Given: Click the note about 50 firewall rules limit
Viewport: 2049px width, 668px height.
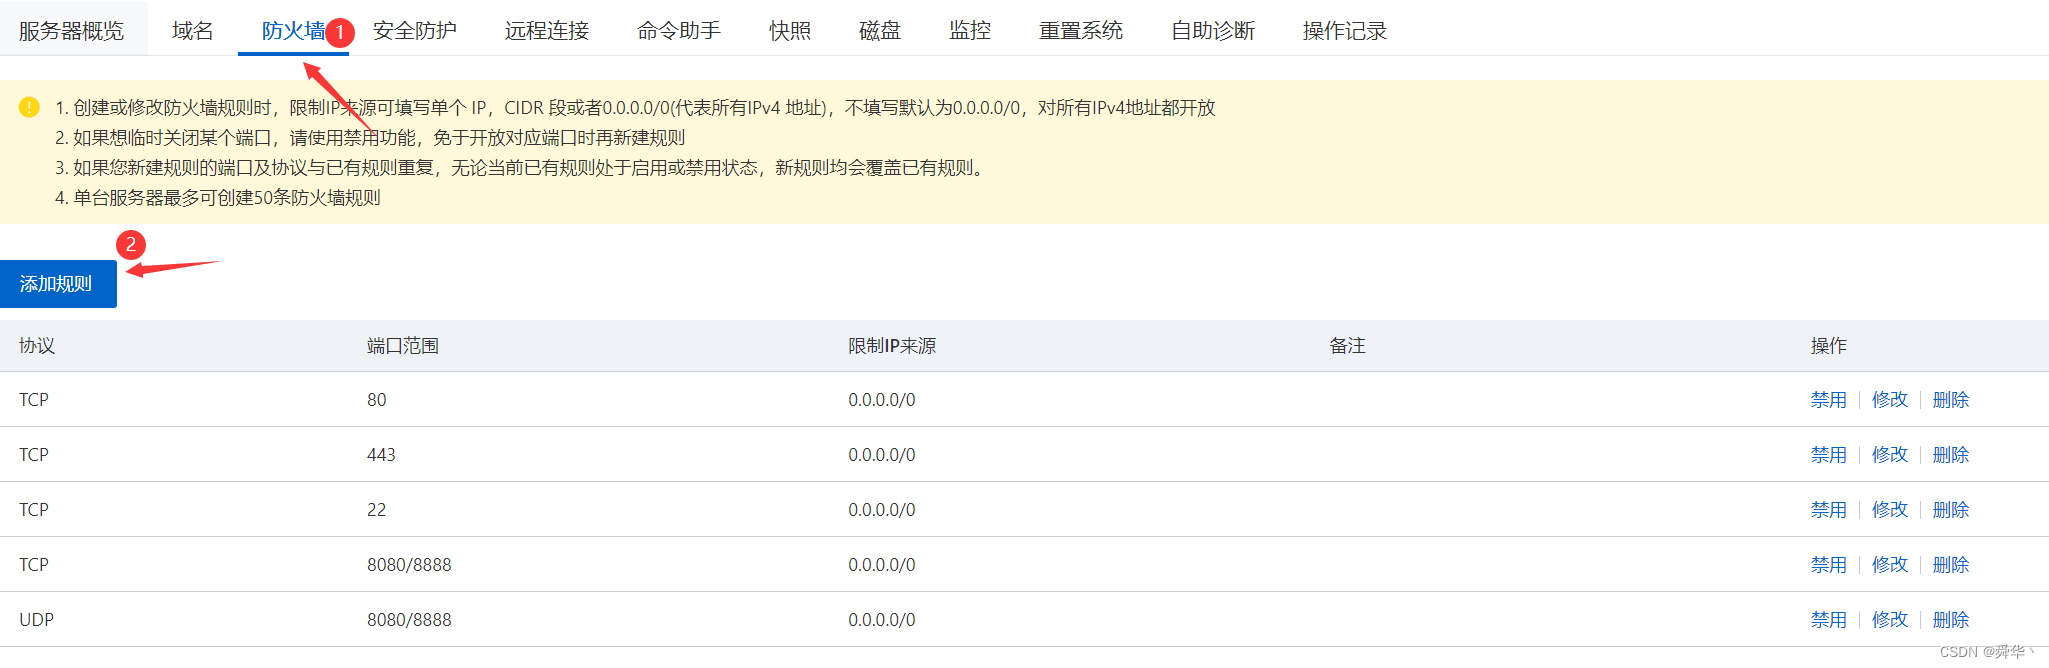Looking at the screenshot, I should [218, 198].
